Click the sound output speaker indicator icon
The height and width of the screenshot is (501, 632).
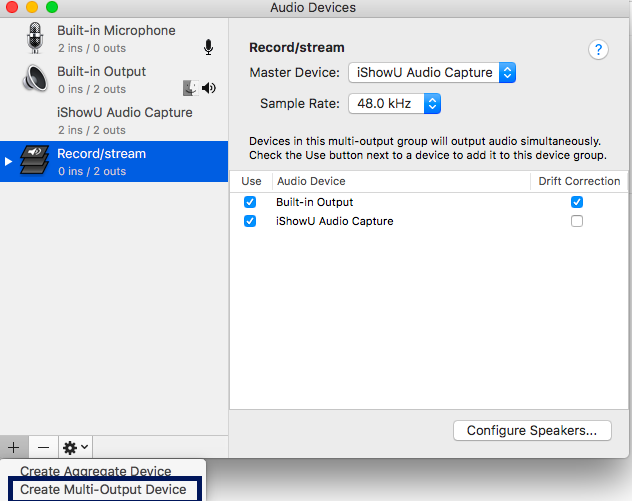click(209, 88)
